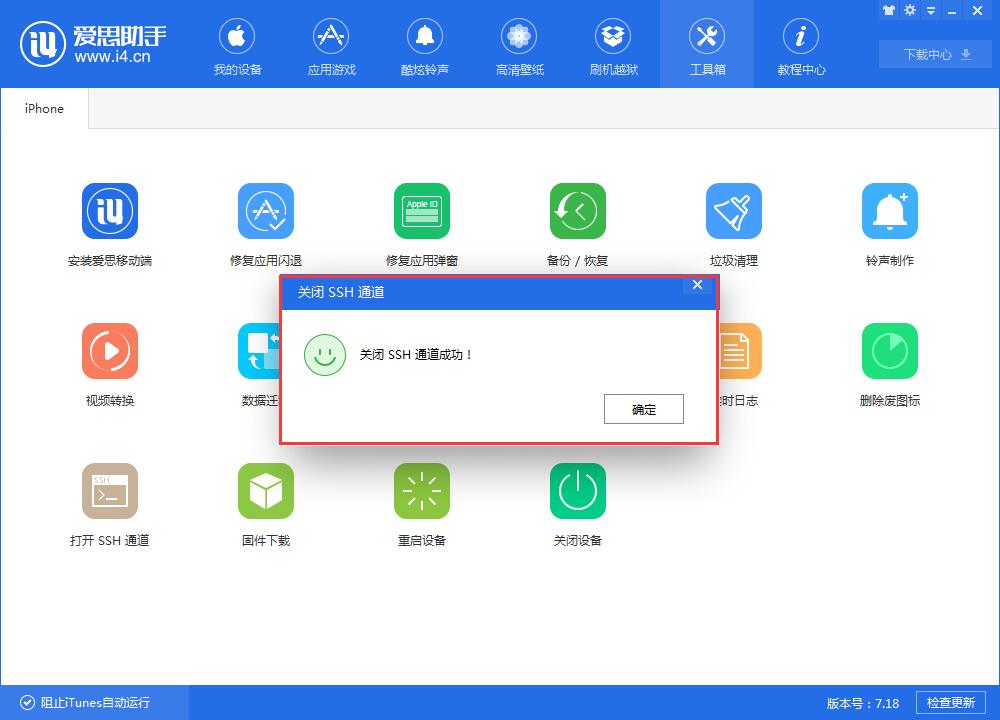The width and height of the screenshot is (1000, 720).
Task: Click 确定 in SSH dialog
Action: click(643, 409)
